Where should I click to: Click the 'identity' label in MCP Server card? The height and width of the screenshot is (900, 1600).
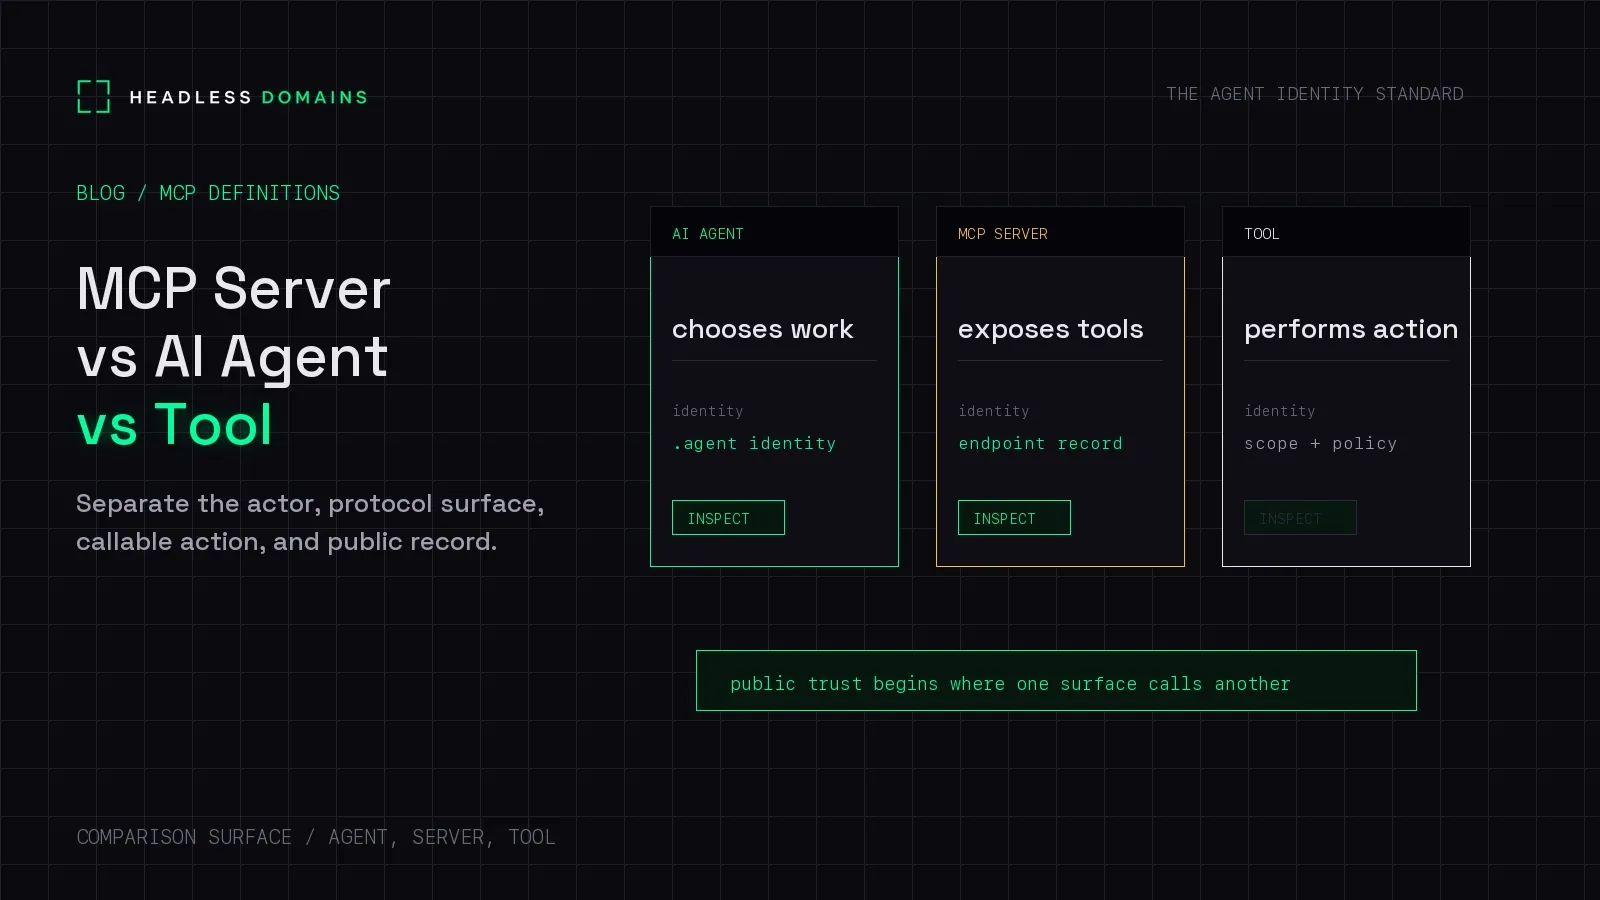993,411
